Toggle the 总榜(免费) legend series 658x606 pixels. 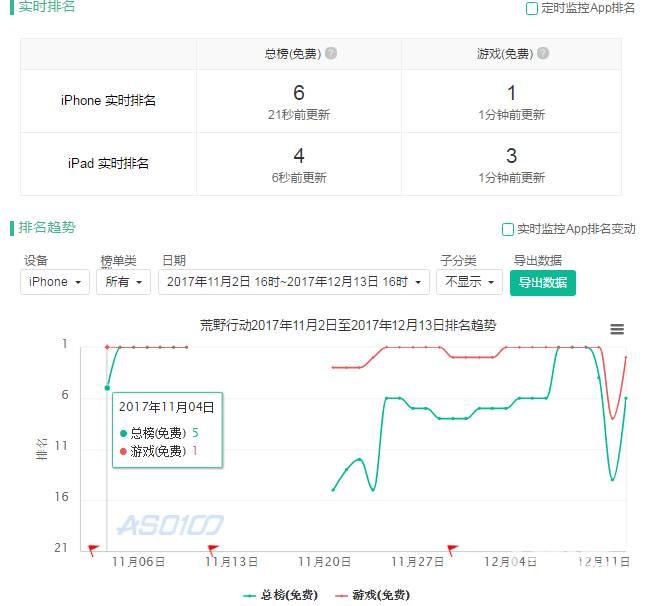click(281, 595)
